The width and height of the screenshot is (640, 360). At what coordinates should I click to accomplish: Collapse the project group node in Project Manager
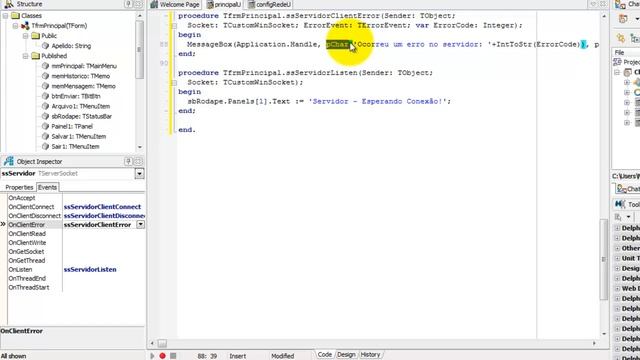coord(617,72)
